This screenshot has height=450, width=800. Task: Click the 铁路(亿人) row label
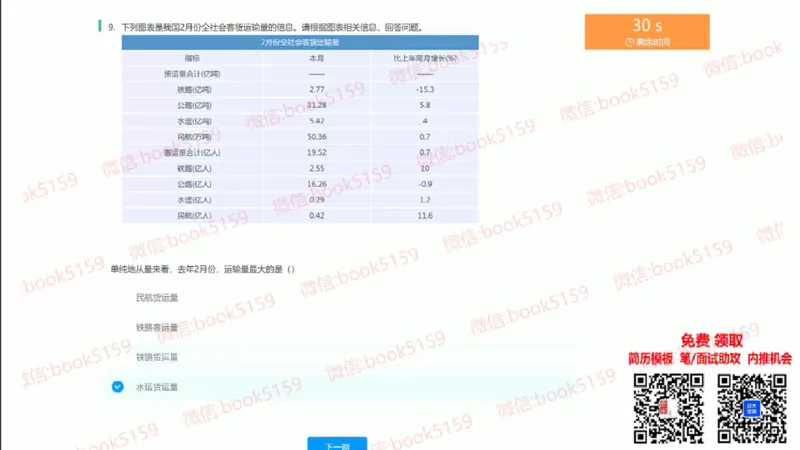[x=194, y=168]
